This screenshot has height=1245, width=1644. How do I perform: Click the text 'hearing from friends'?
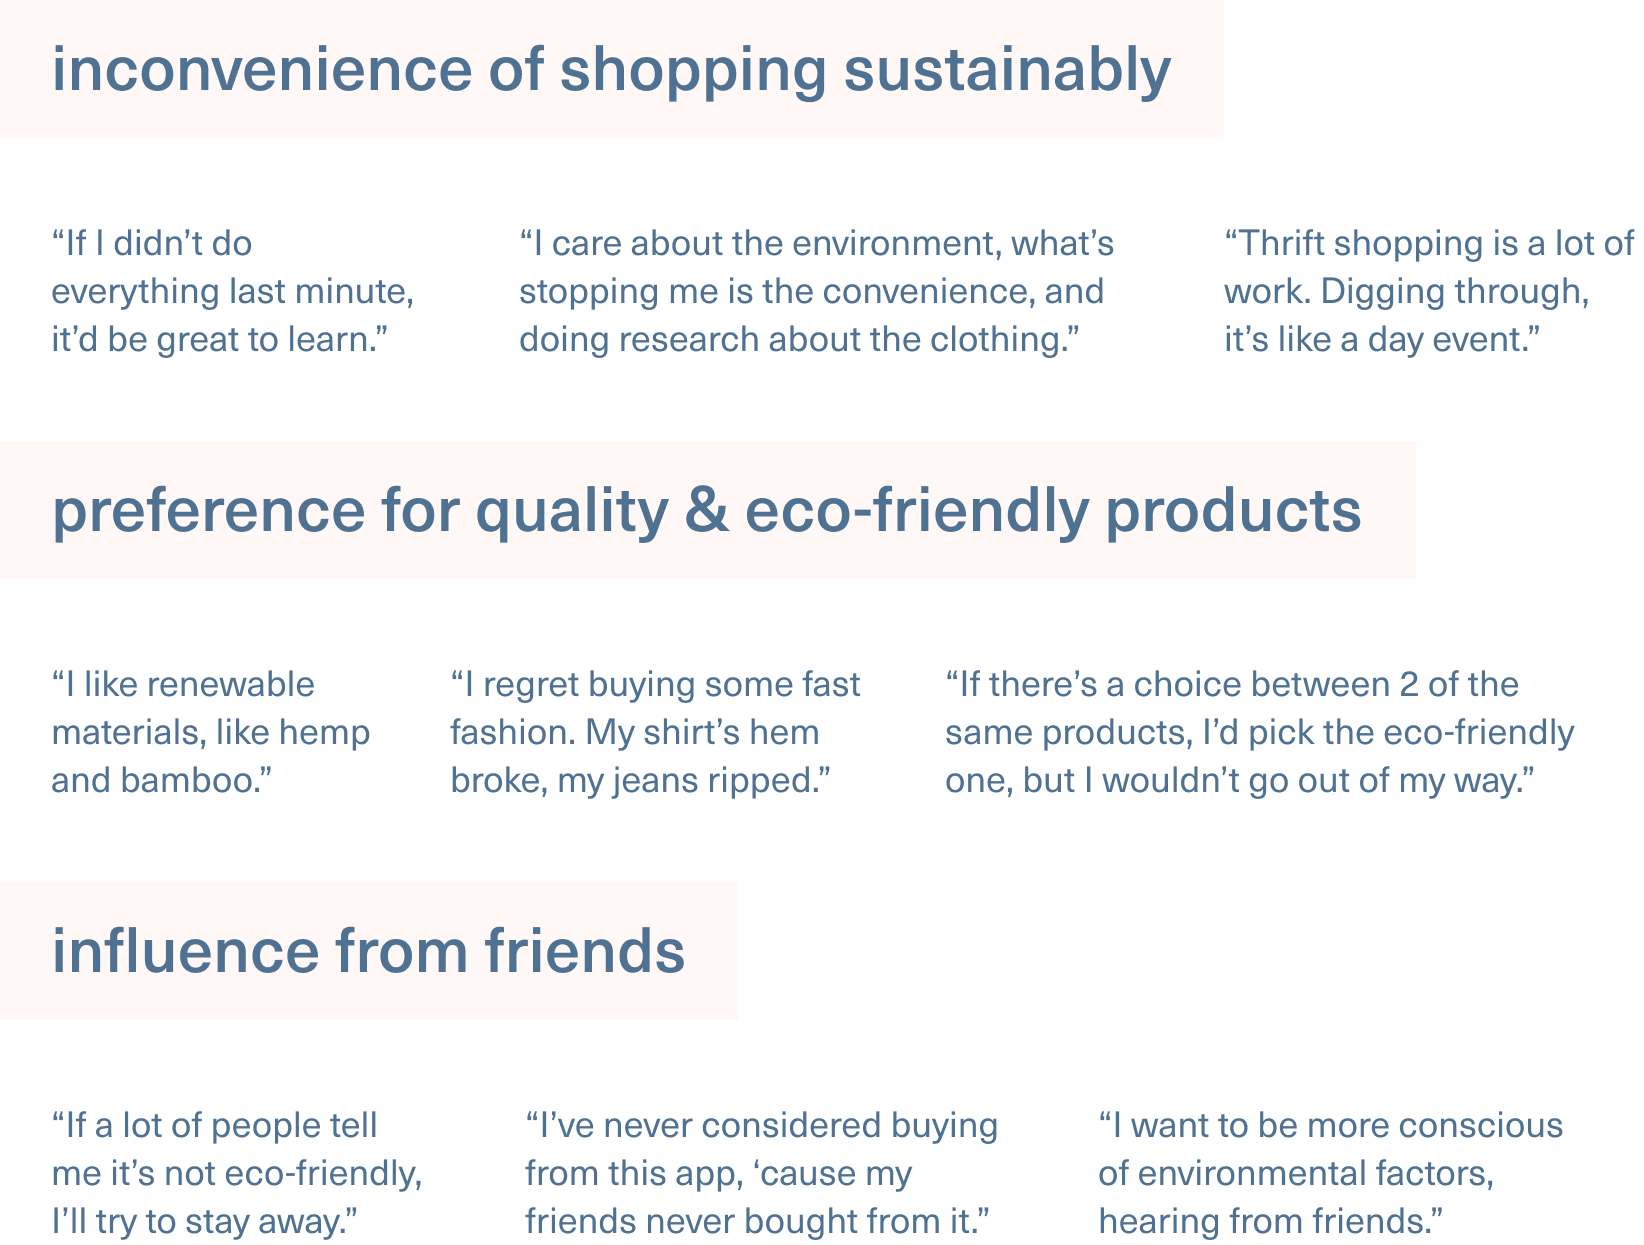(1270, 1222)
